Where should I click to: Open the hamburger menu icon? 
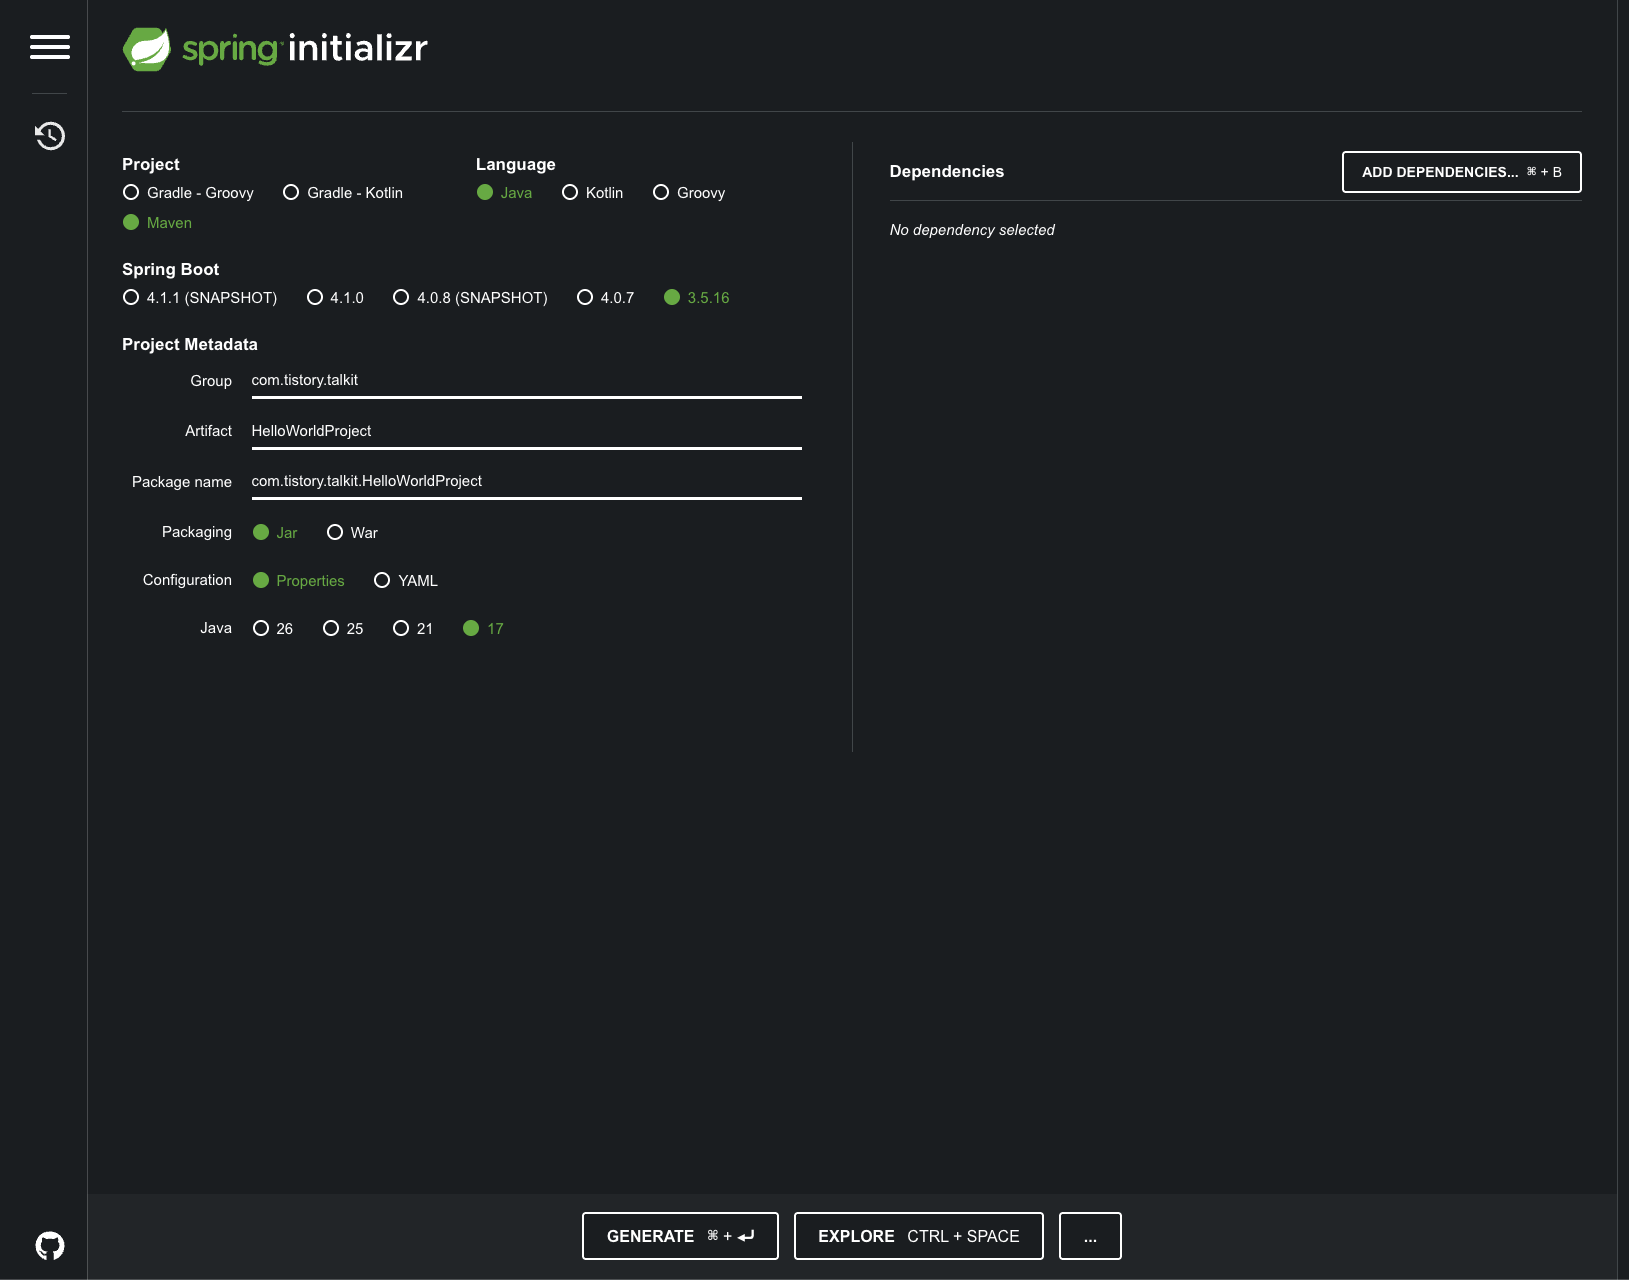point(50,47)
